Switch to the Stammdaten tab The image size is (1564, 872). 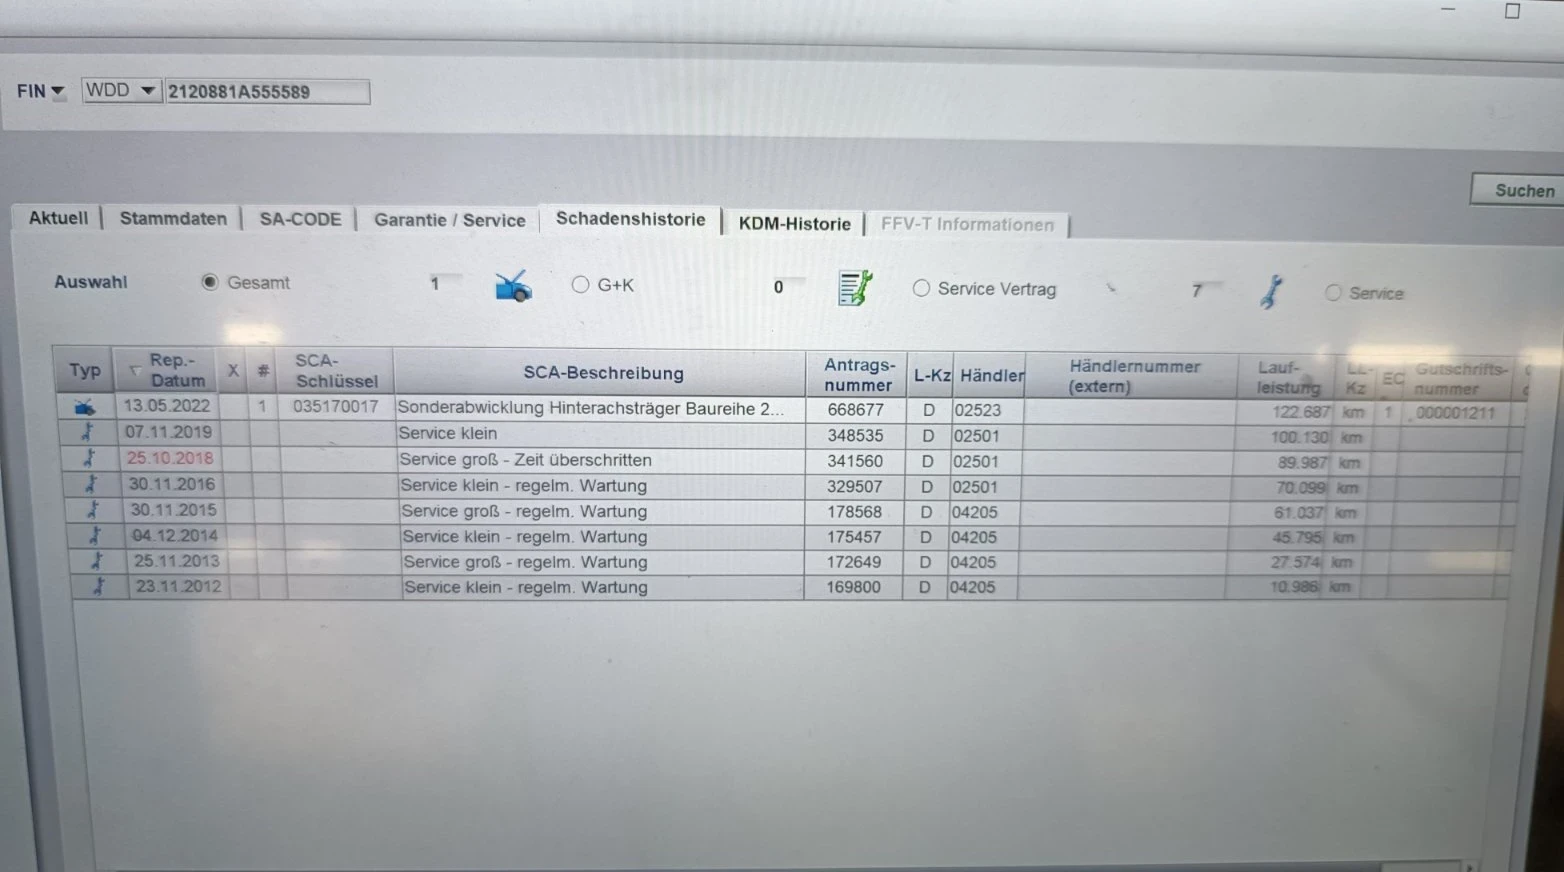pyautogui.click(x=173, y=218)
